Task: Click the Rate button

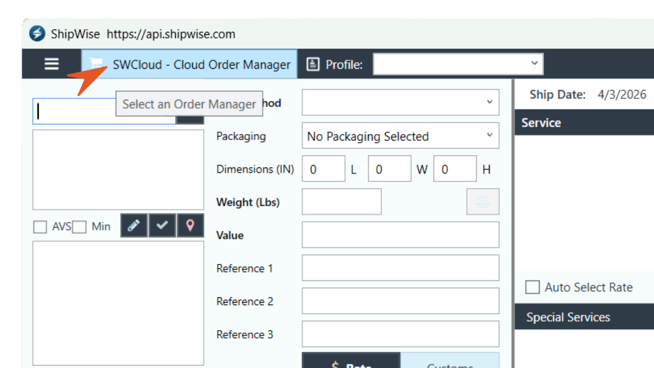Action: [351, 360]
